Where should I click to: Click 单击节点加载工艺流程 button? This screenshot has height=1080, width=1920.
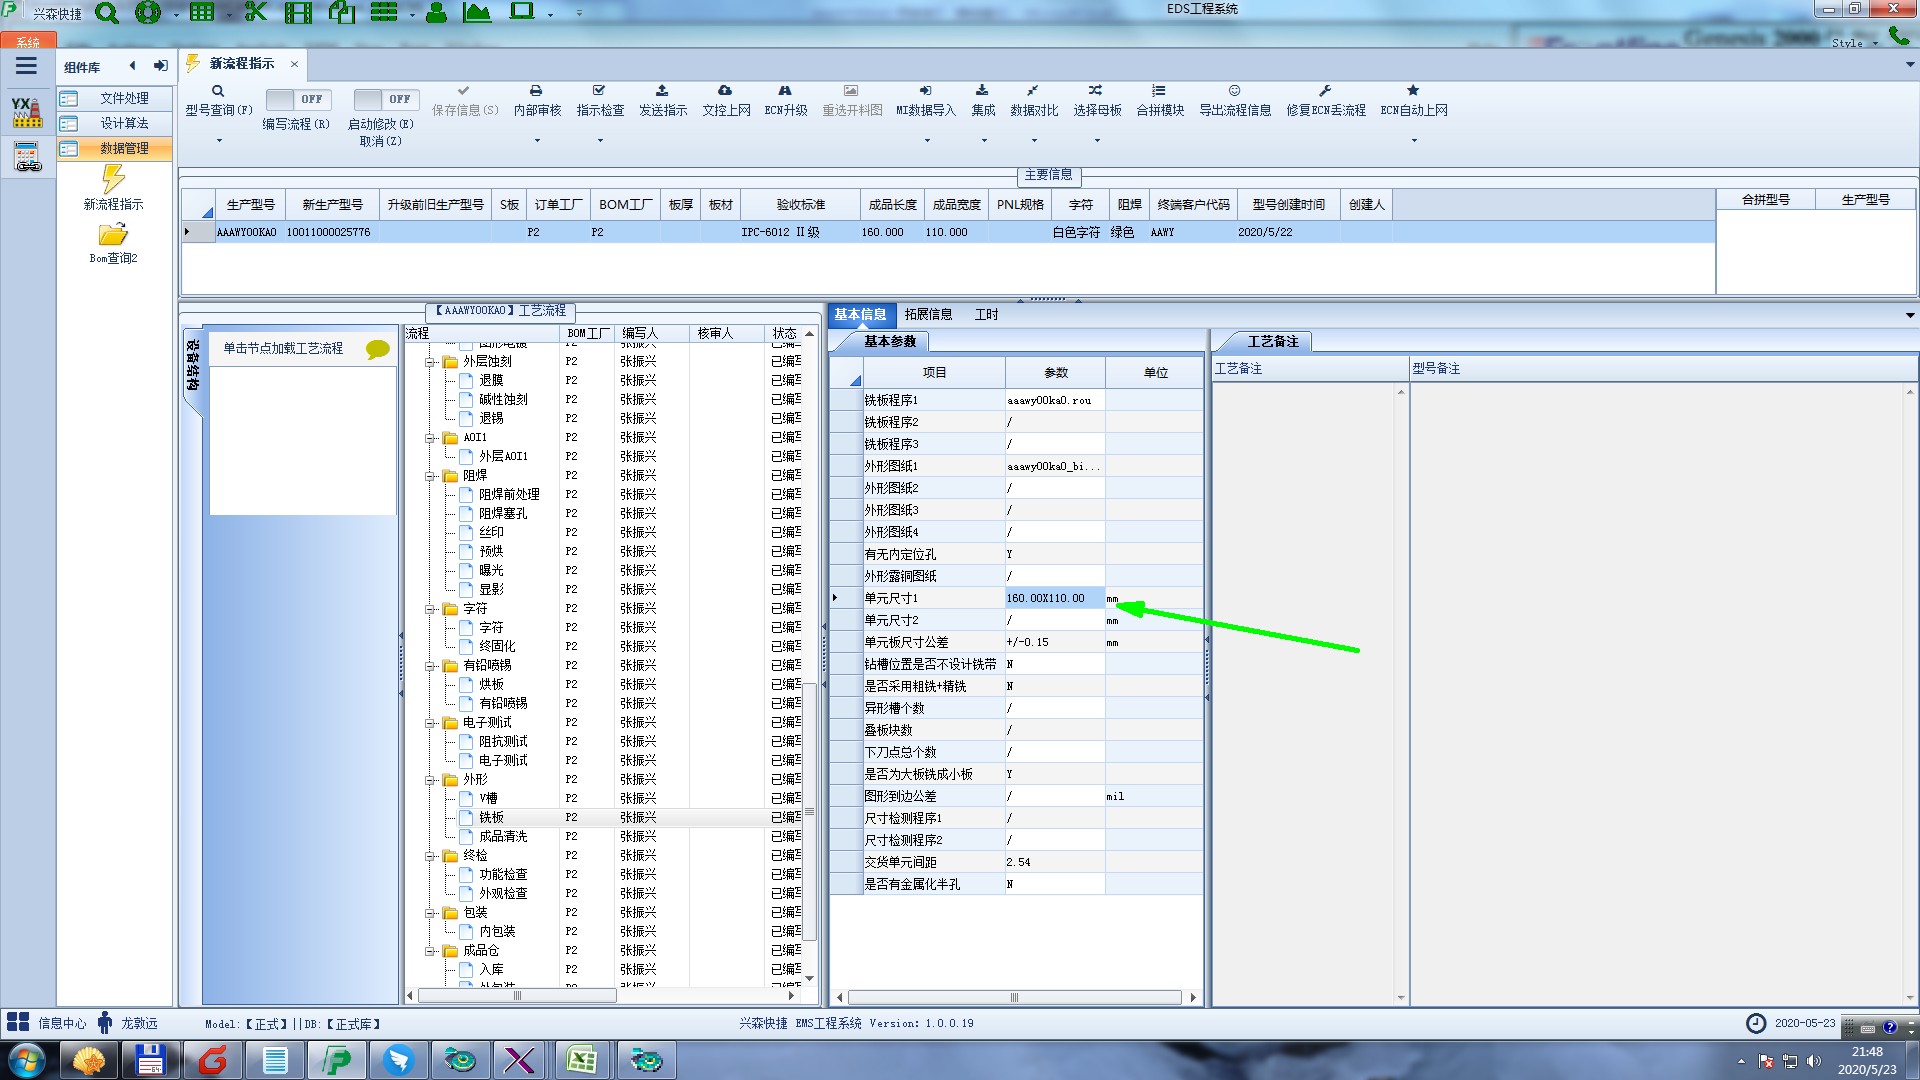(283, 348)
